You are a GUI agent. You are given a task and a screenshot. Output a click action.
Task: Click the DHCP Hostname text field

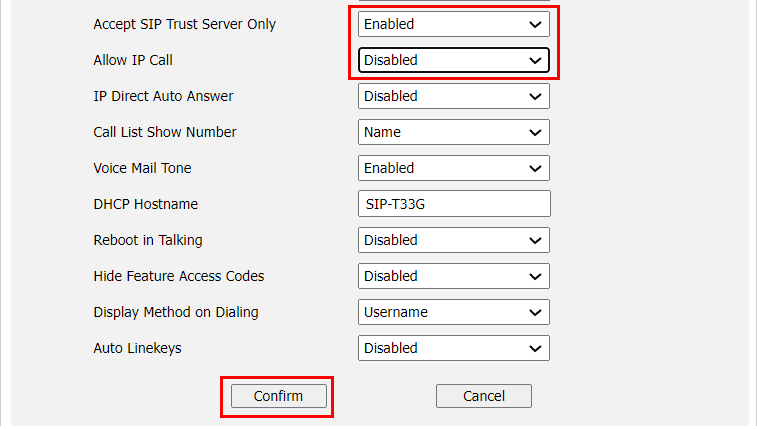pyautogui.click(x=453, y=204)
